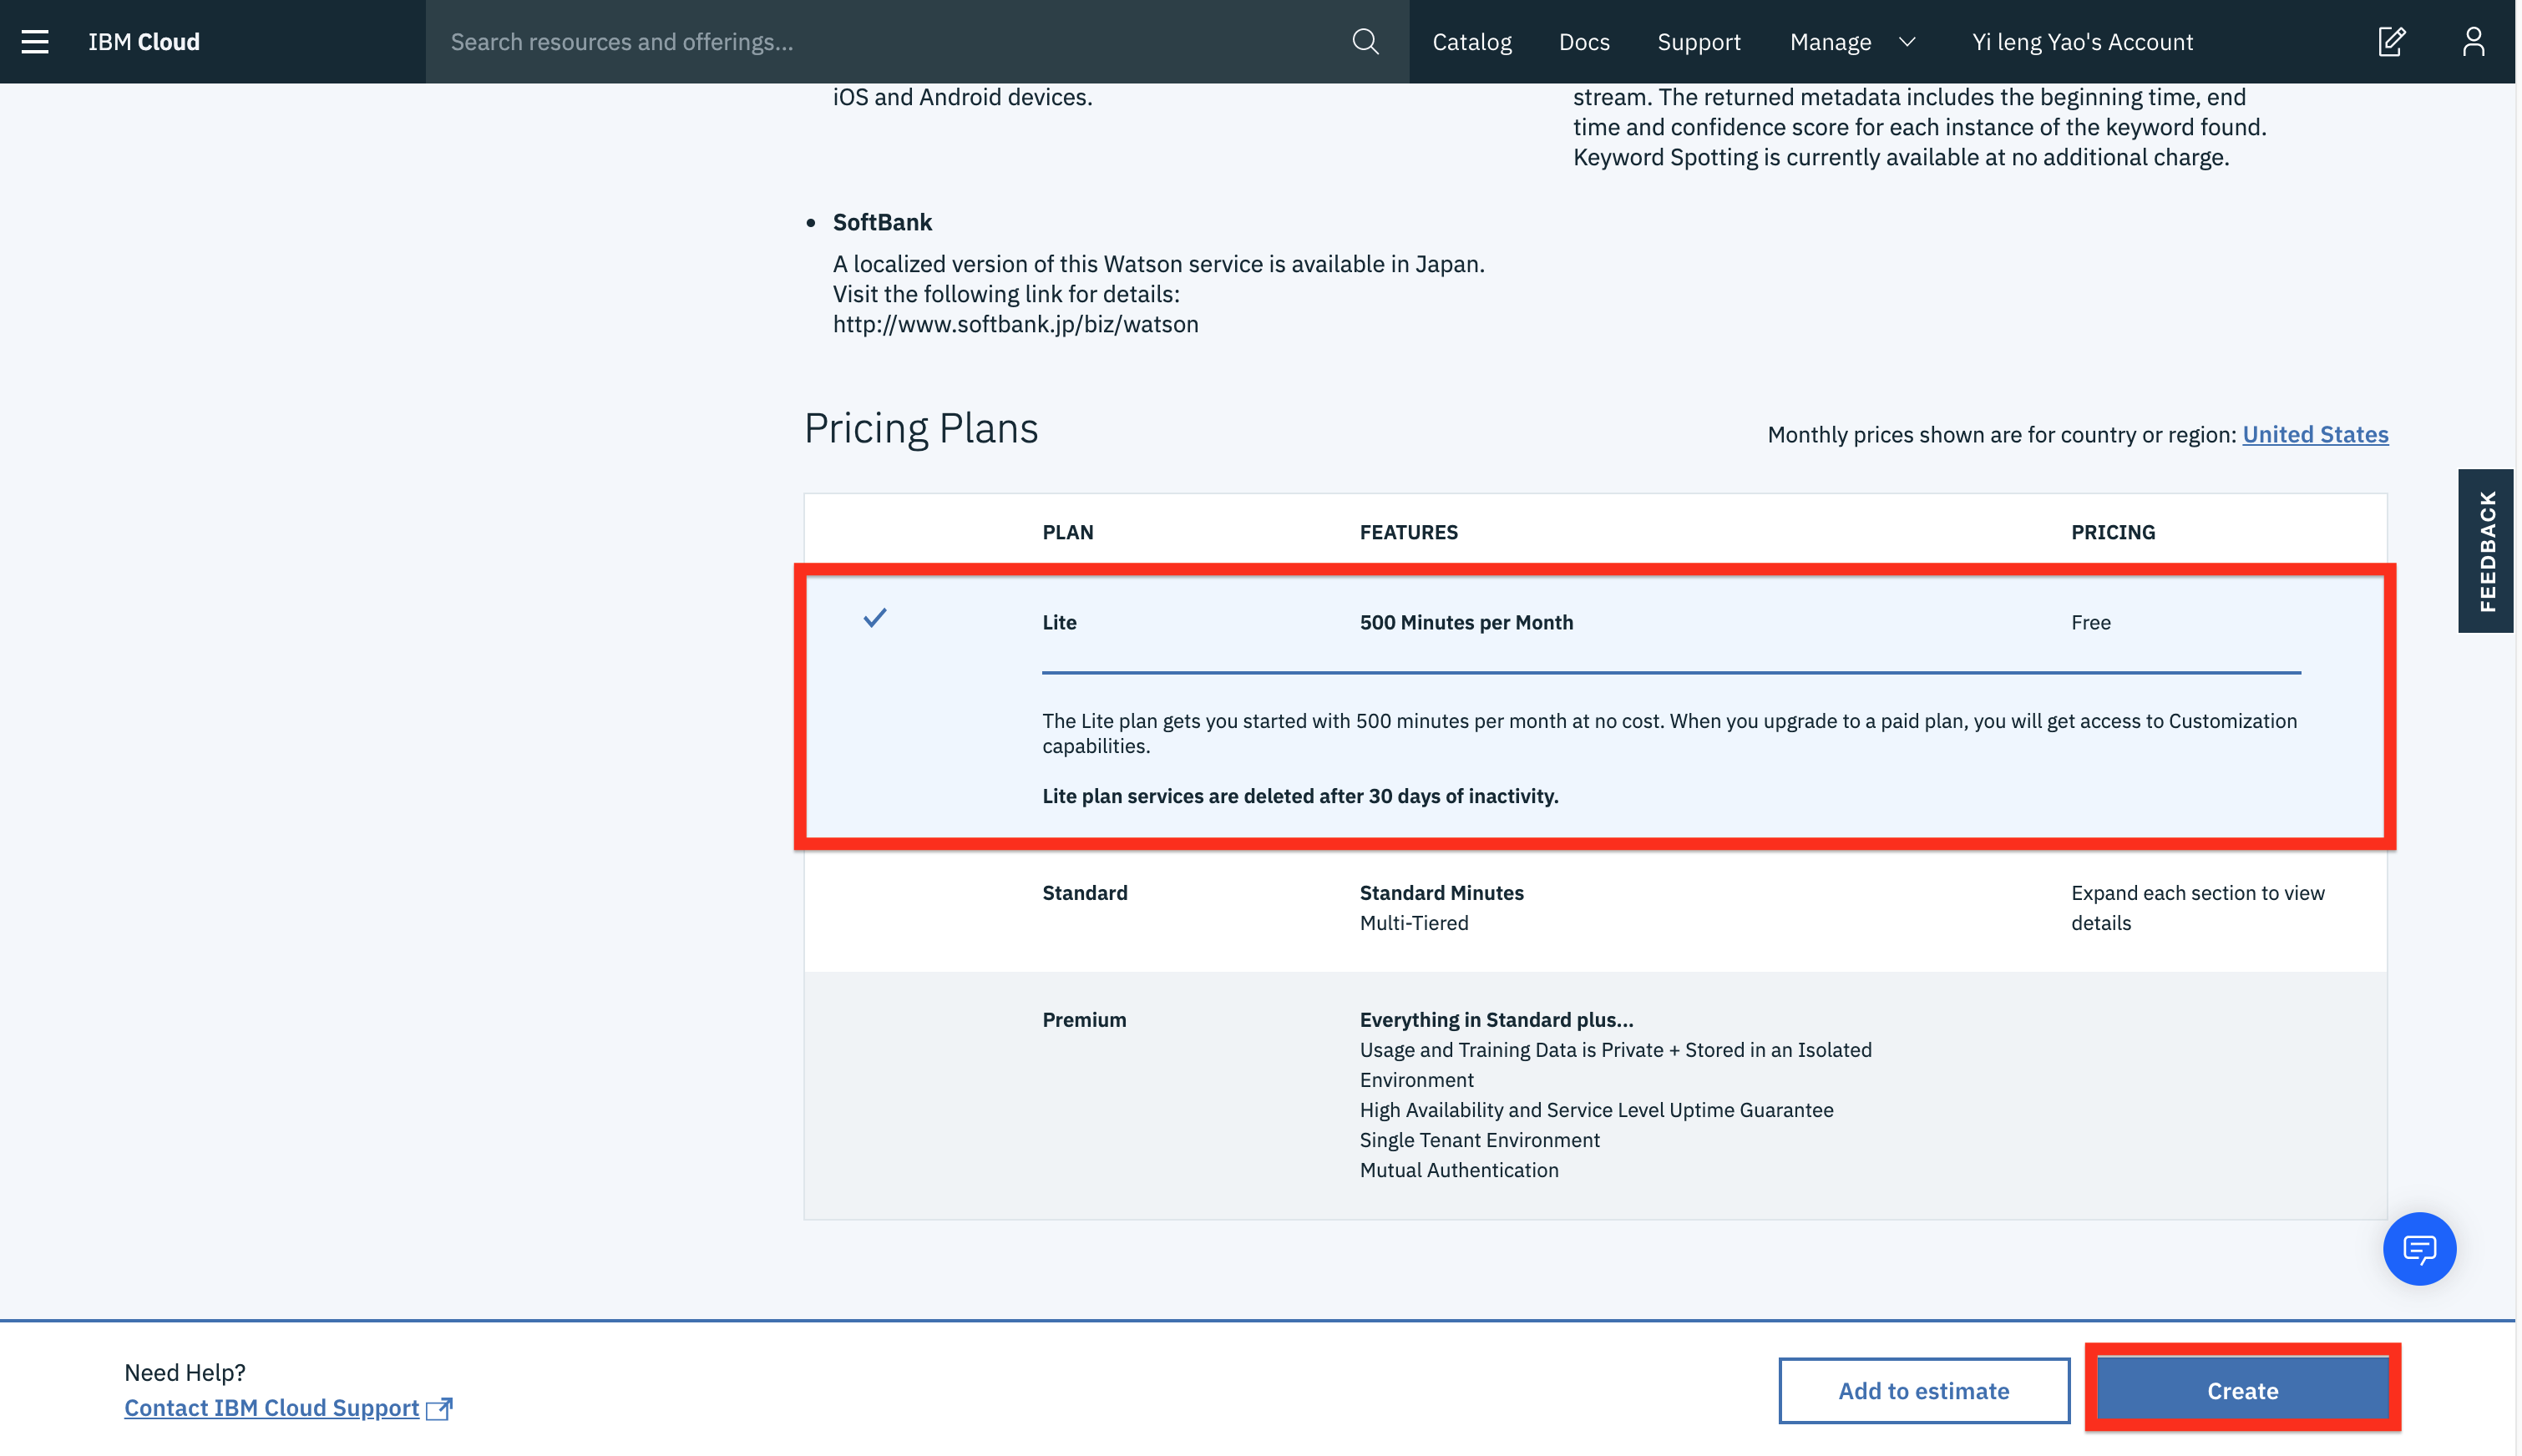Expand Standard Minutes Multi-Tiered details
2522x1456 pixels.
click(1441, 906)
